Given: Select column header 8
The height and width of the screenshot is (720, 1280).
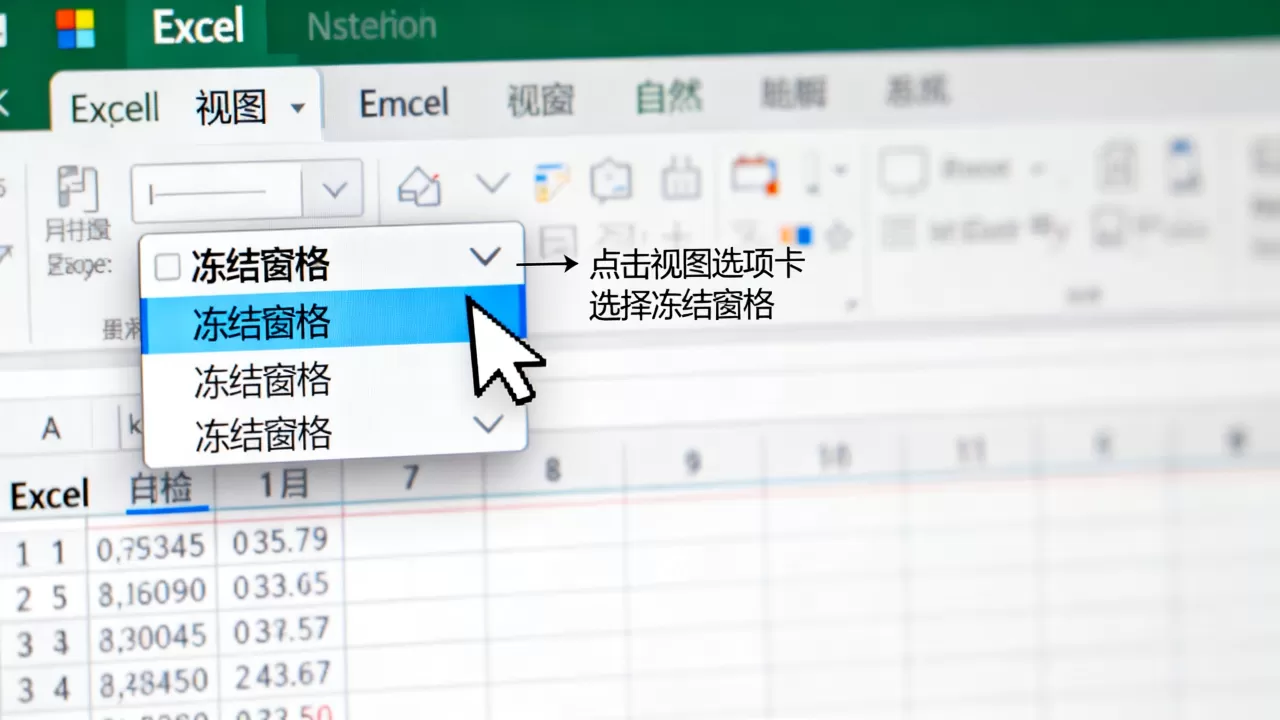Looking at the screenshot, I should (552, 470).
